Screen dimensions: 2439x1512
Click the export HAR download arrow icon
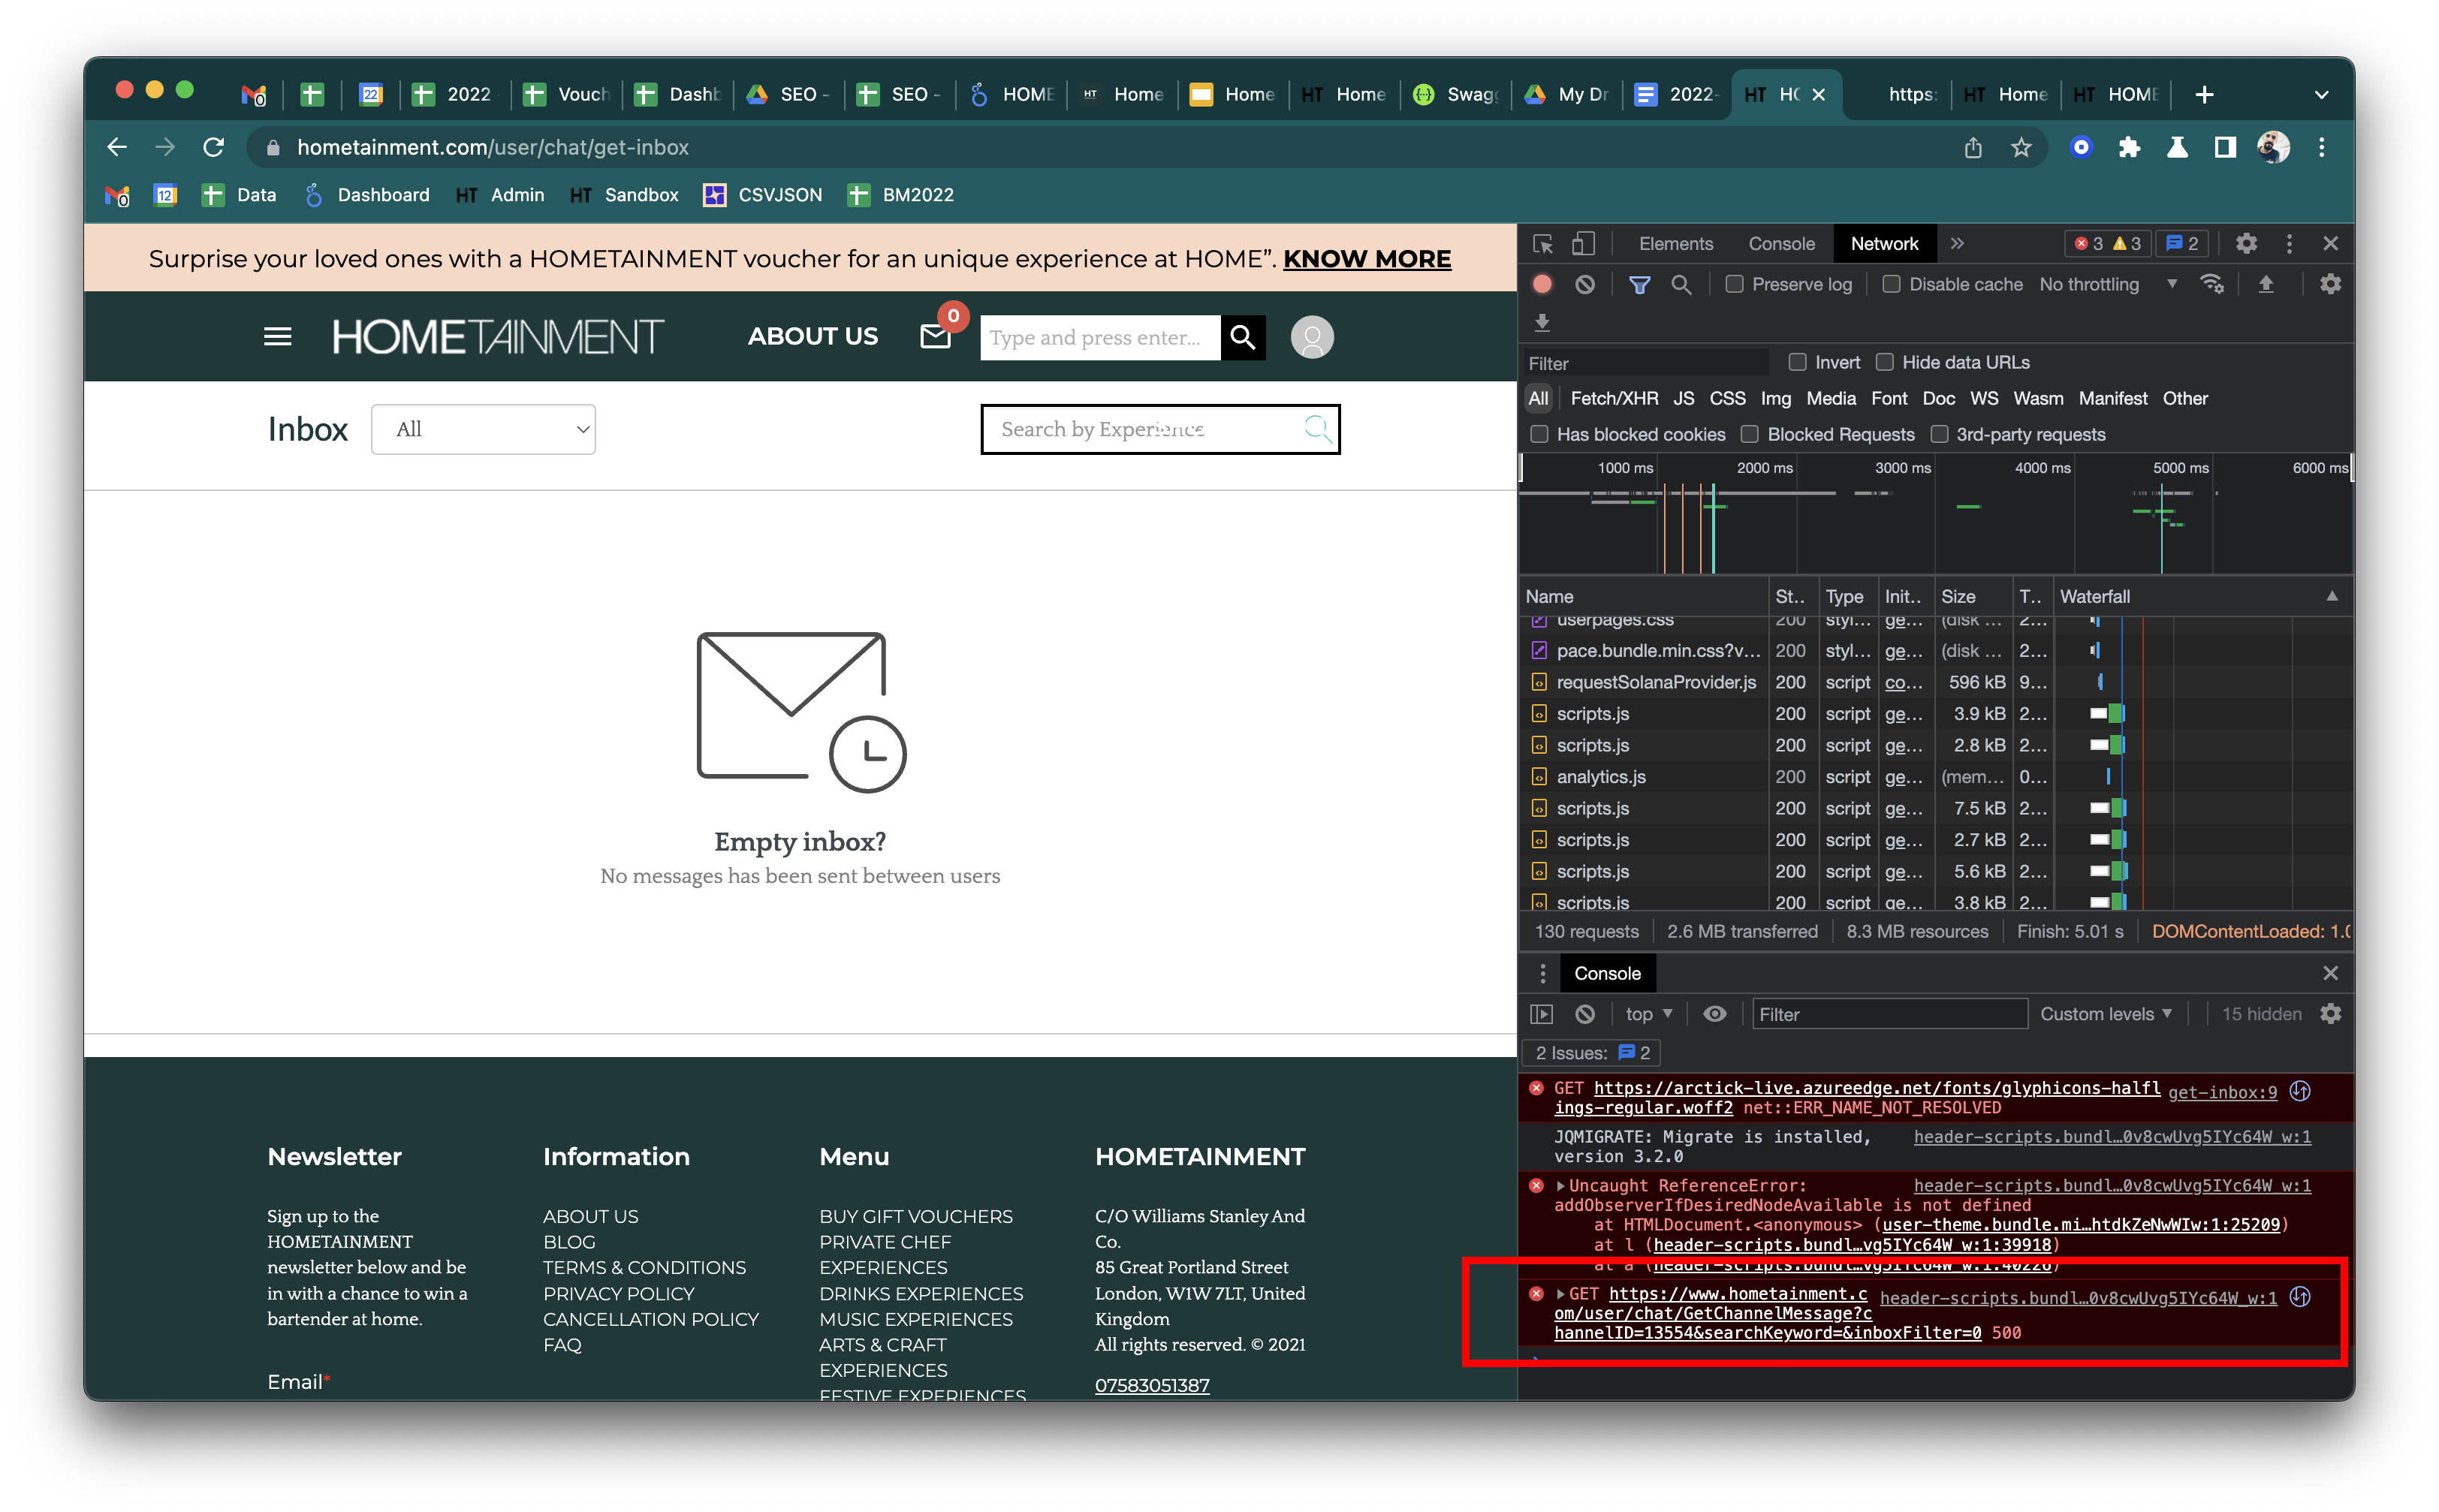click(1543, 322)
